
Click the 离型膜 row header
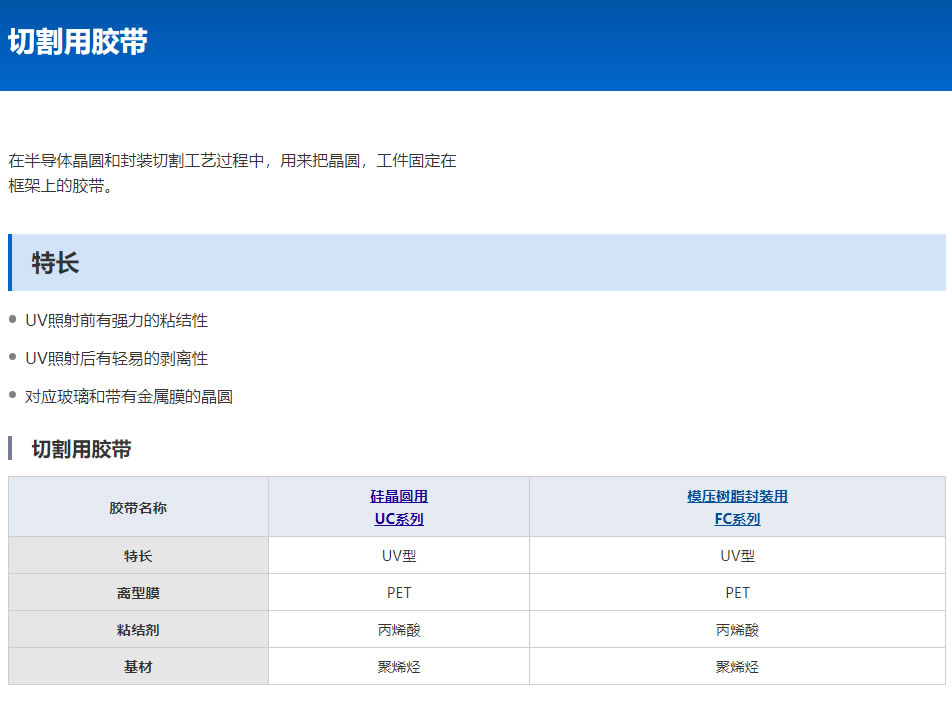tap(138, 593)
